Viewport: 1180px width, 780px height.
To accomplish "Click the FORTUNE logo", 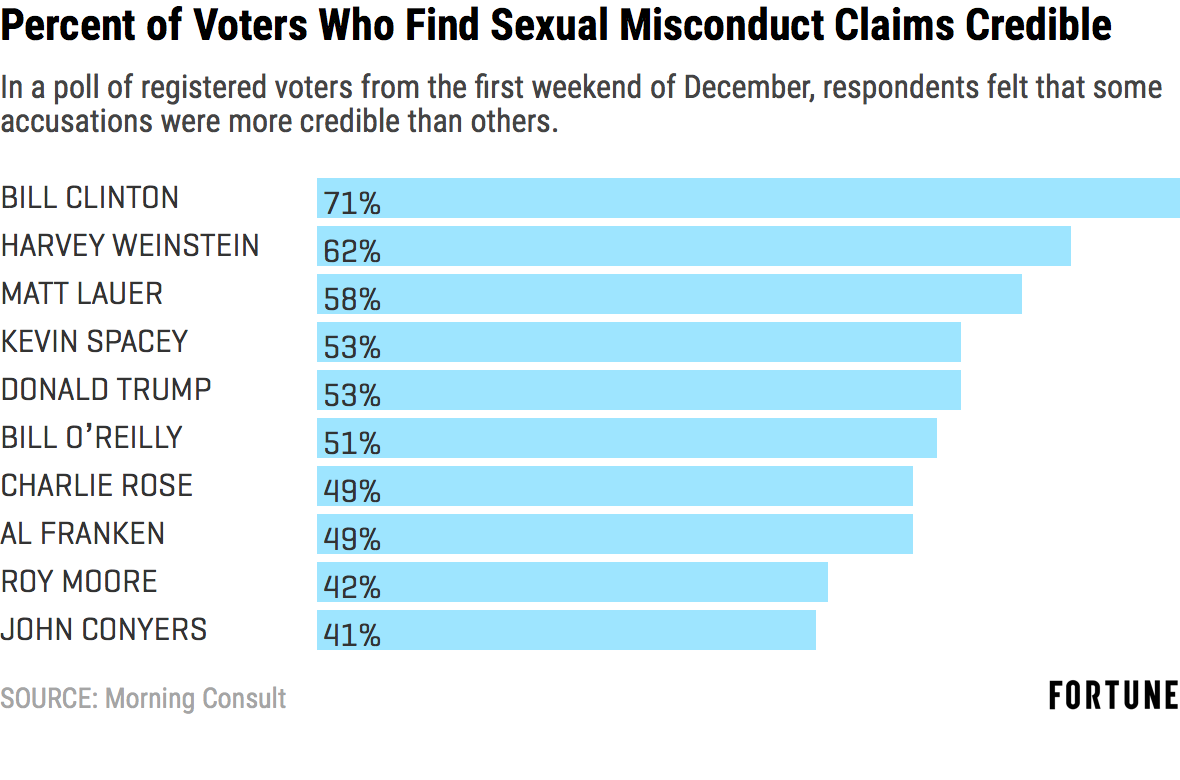I will [x=1113, y=696].
